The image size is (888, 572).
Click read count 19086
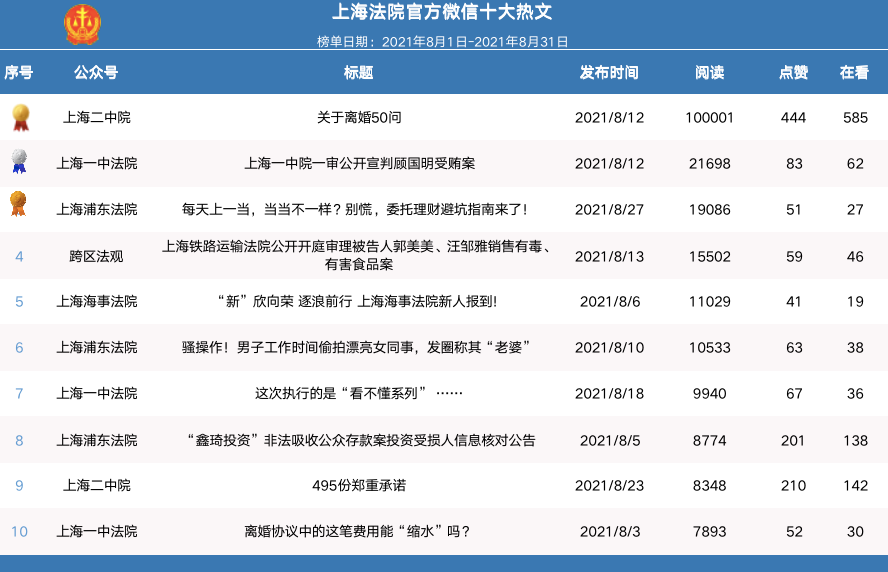pos(710,210)
